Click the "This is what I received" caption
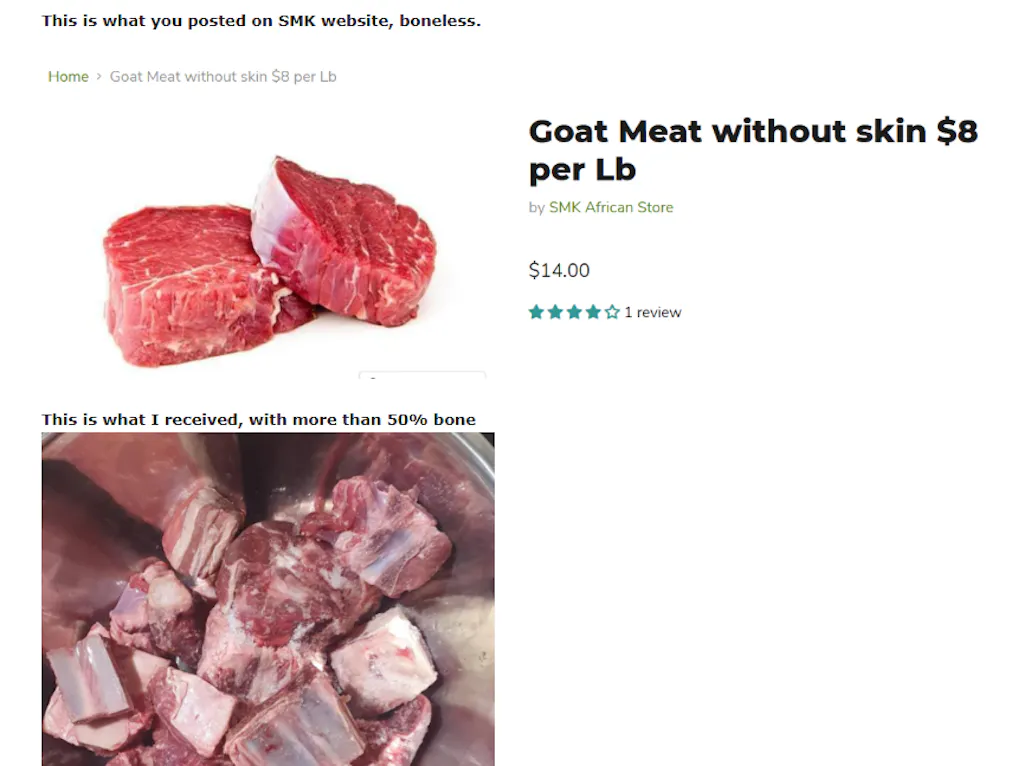Image resolution: width=1024 pixels, height=766 pixels. 258,420
